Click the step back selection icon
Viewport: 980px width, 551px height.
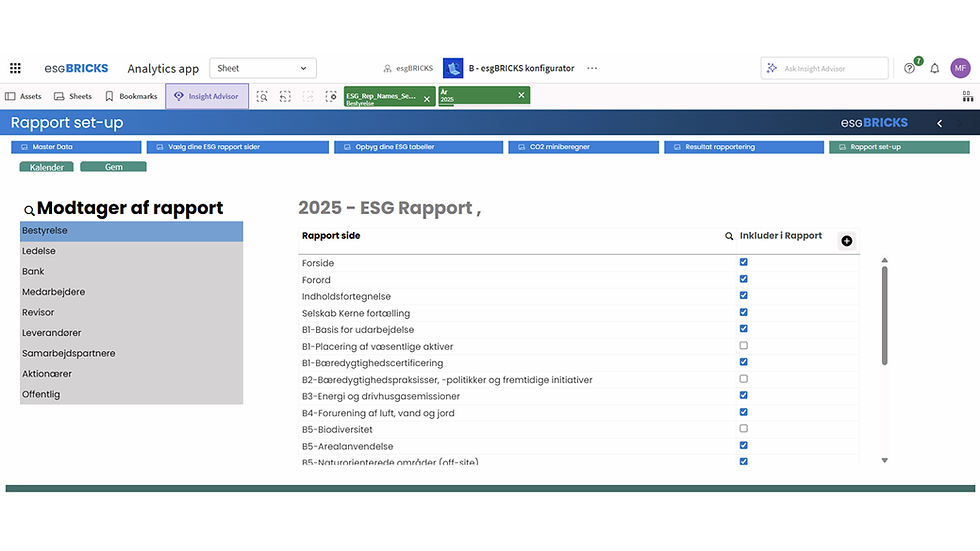point(285,96)
